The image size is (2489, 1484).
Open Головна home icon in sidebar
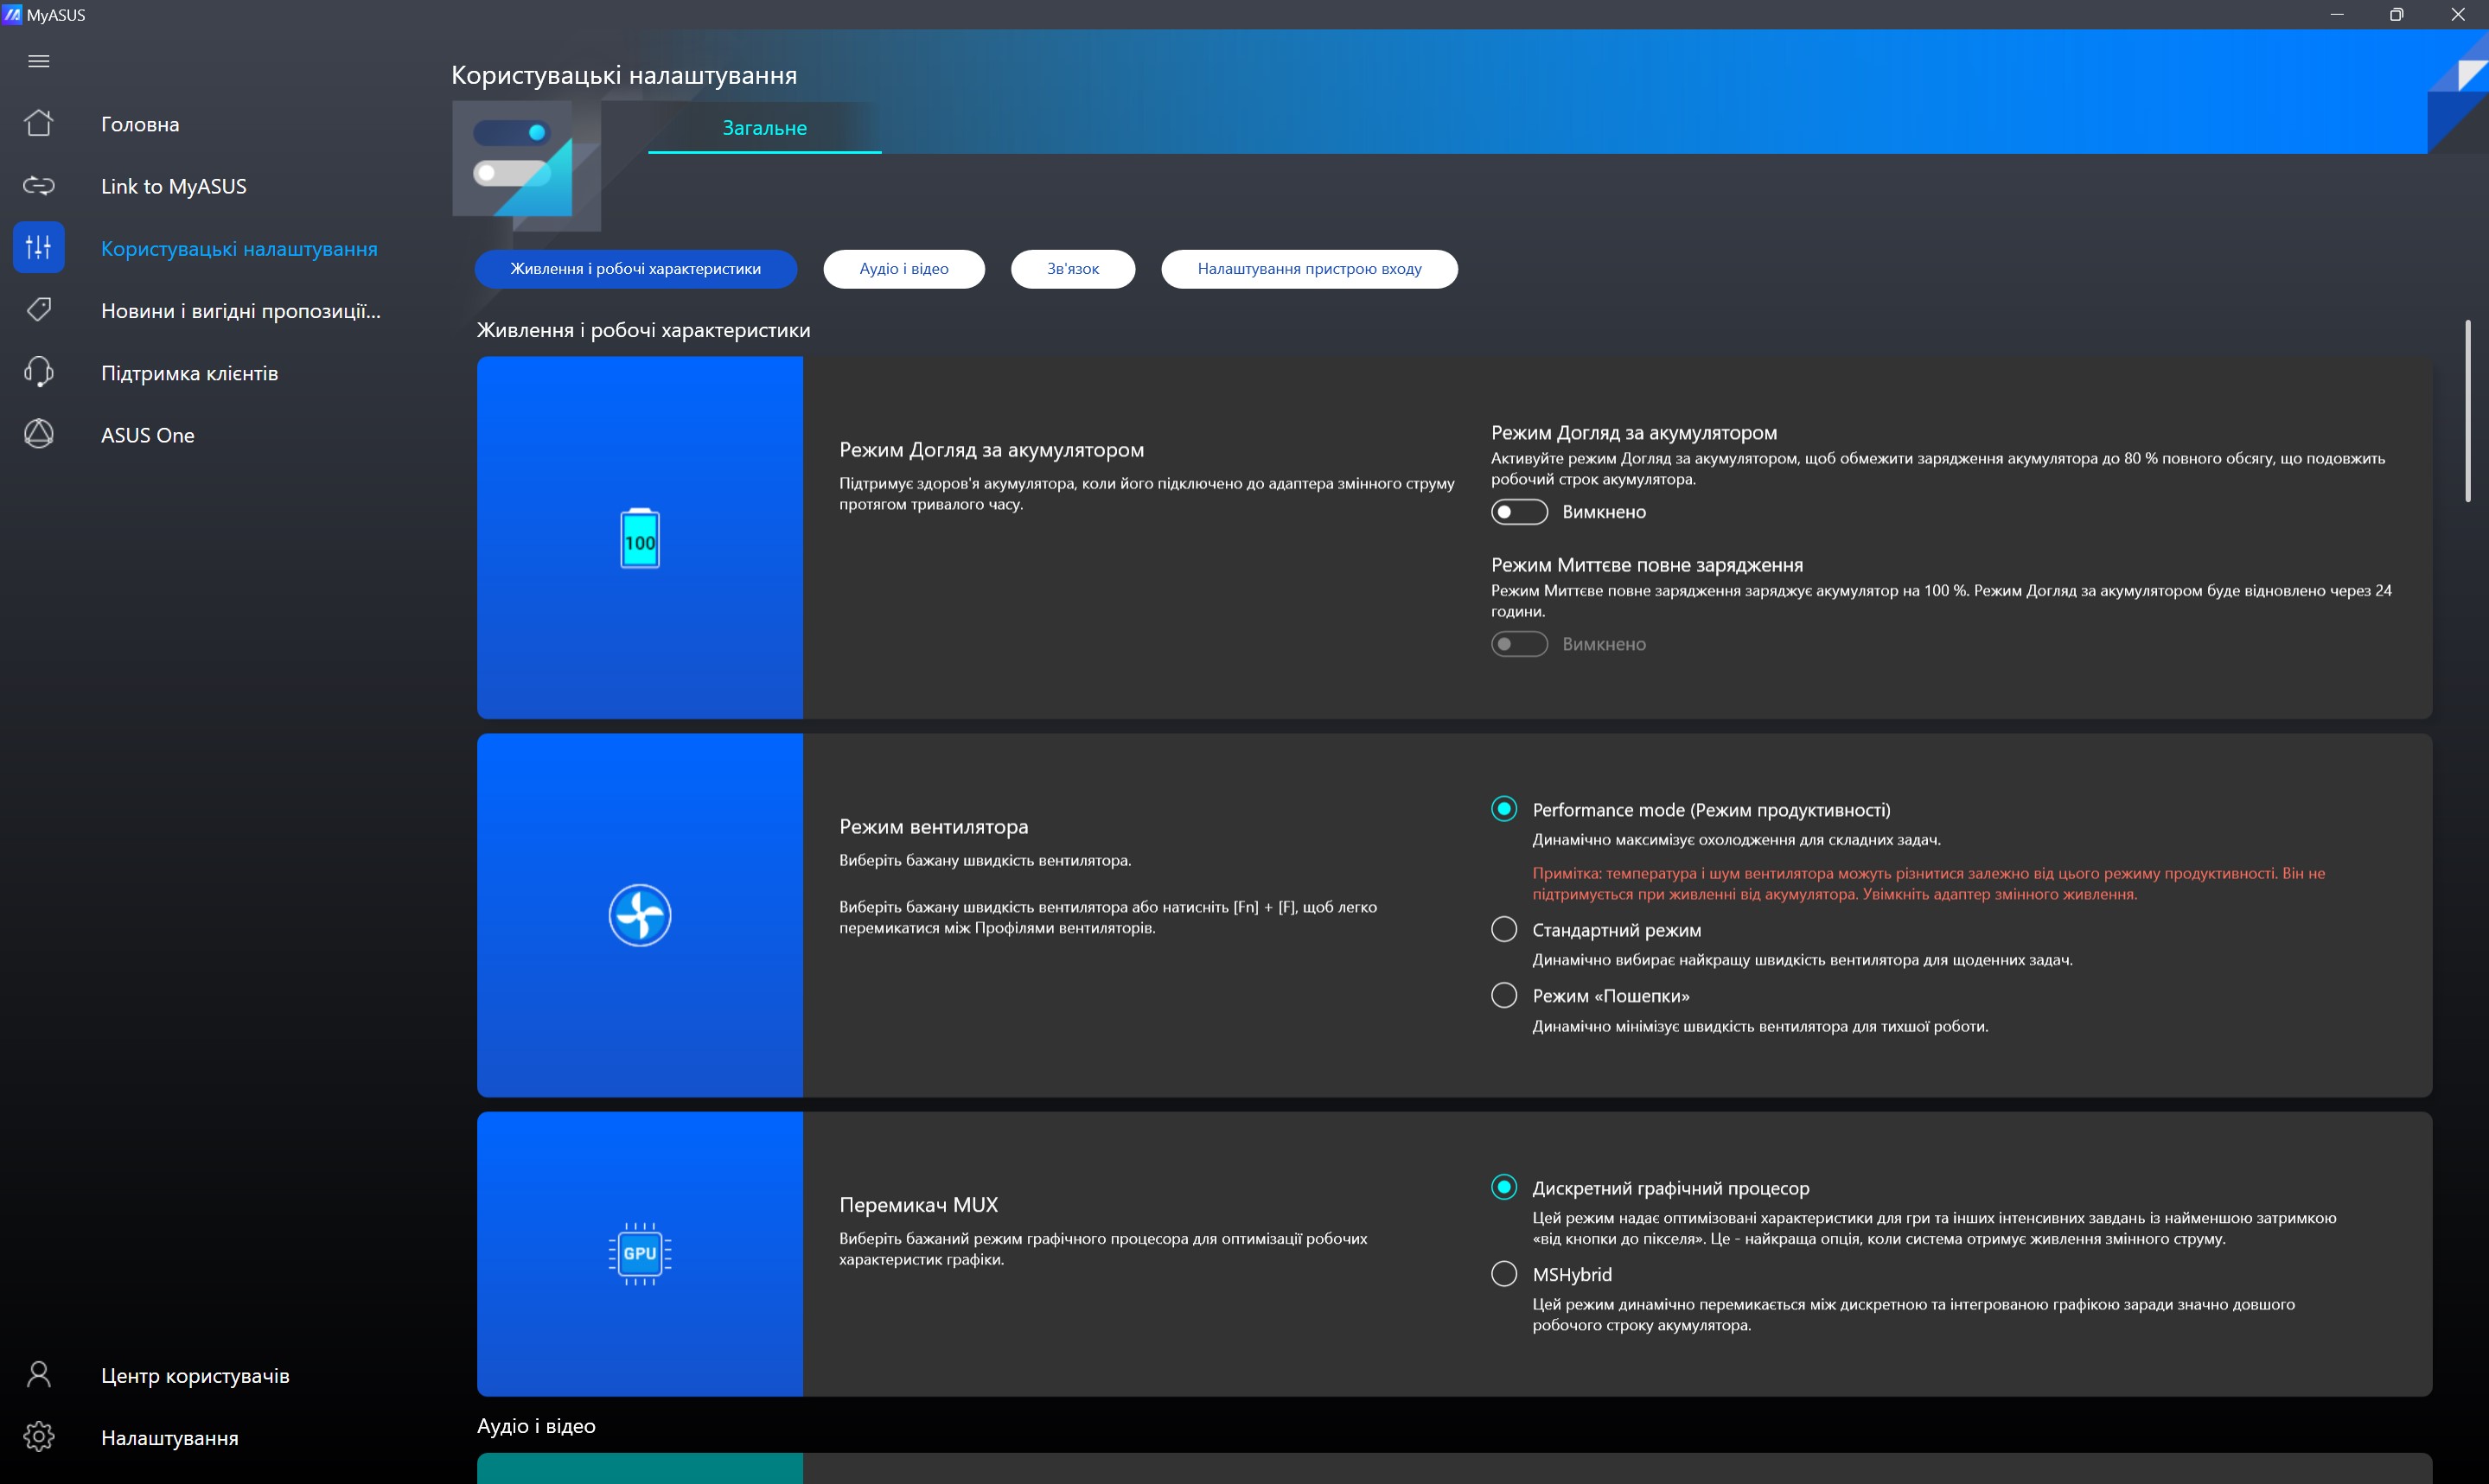pos(39,123)
